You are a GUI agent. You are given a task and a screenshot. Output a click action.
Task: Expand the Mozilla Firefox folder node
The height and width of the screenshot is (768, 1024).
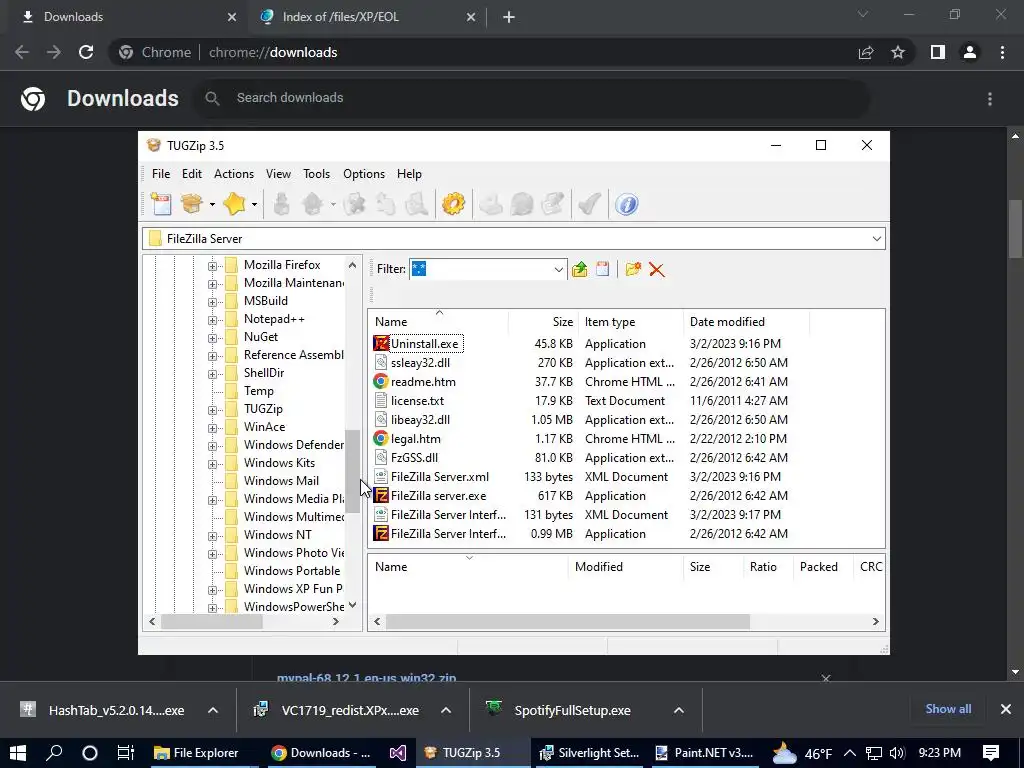pos(212,266)
